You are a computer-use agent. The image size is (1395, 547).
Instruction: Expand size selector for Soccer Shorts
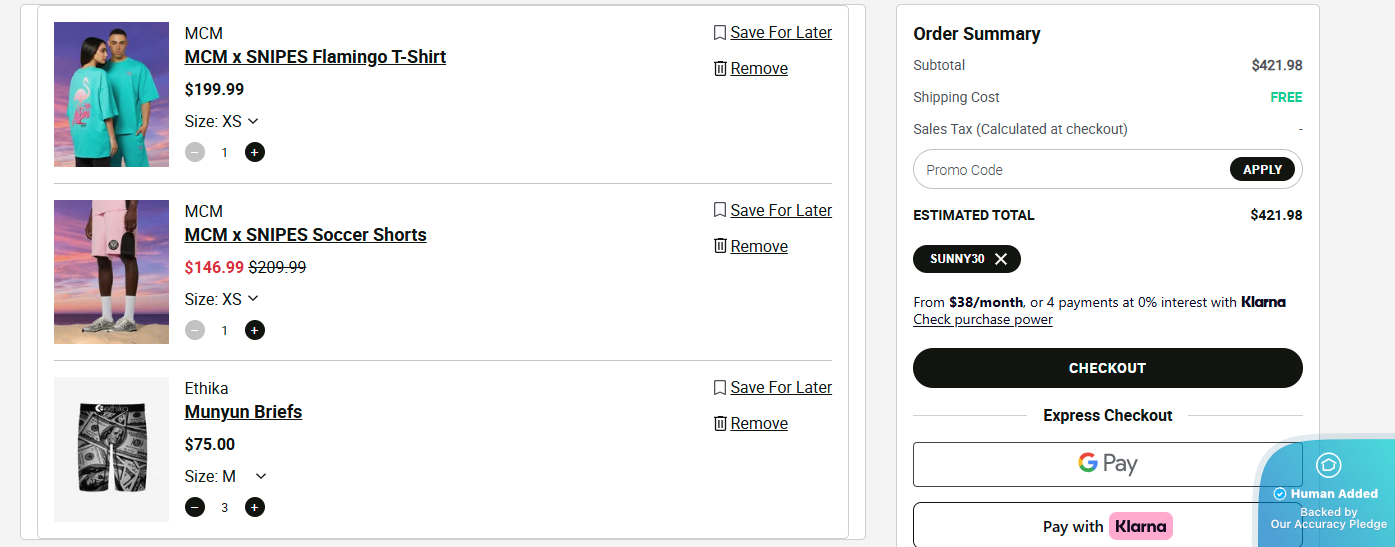click(x=252, y=299)
